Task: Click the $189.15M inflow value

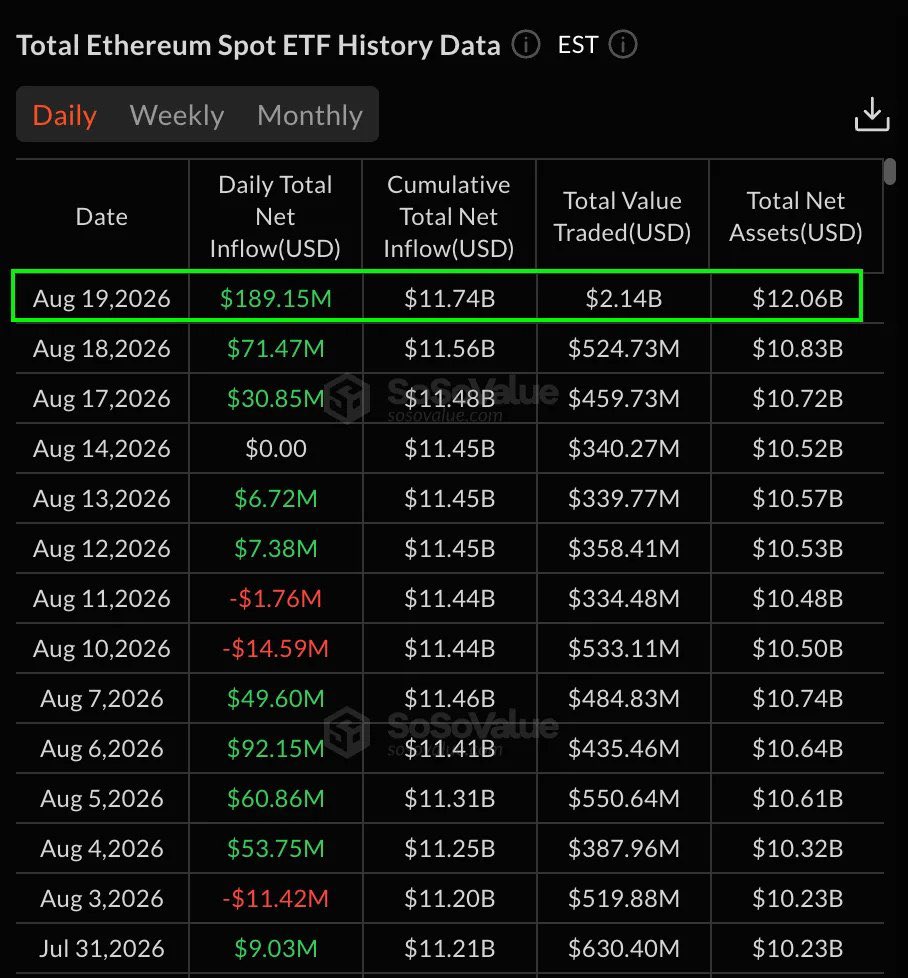Action: coord(276,298)
